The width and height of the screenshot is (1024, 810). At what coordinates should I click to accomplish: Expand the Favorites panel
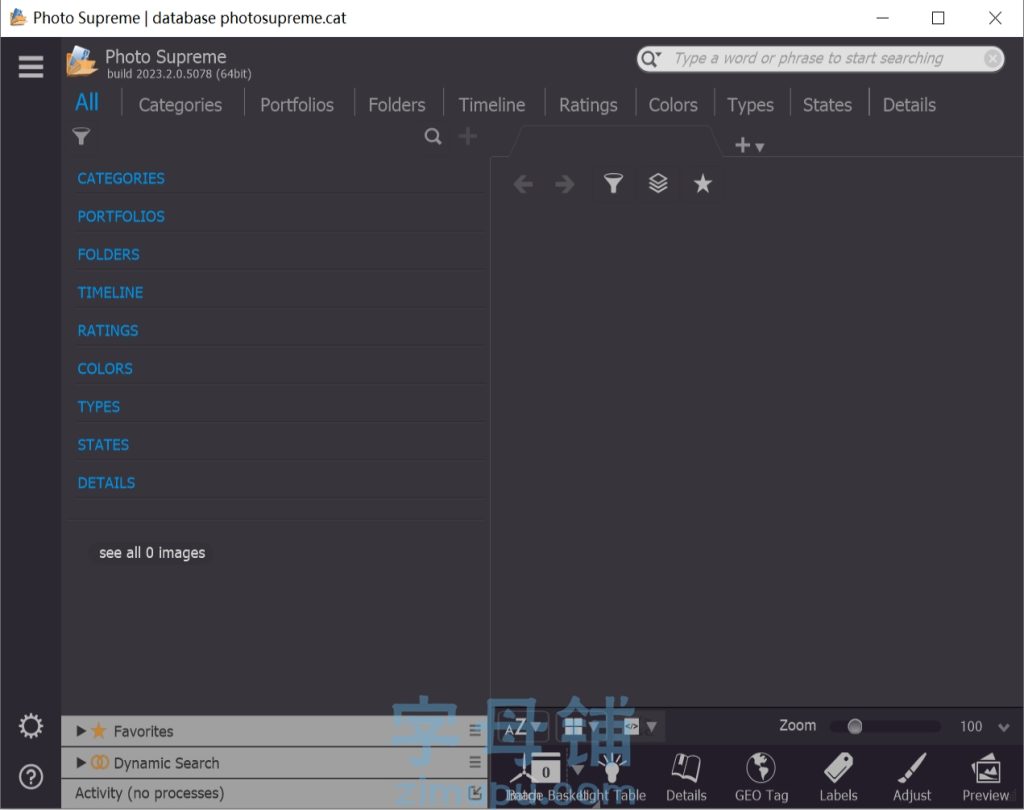click(x=82, y=731)
